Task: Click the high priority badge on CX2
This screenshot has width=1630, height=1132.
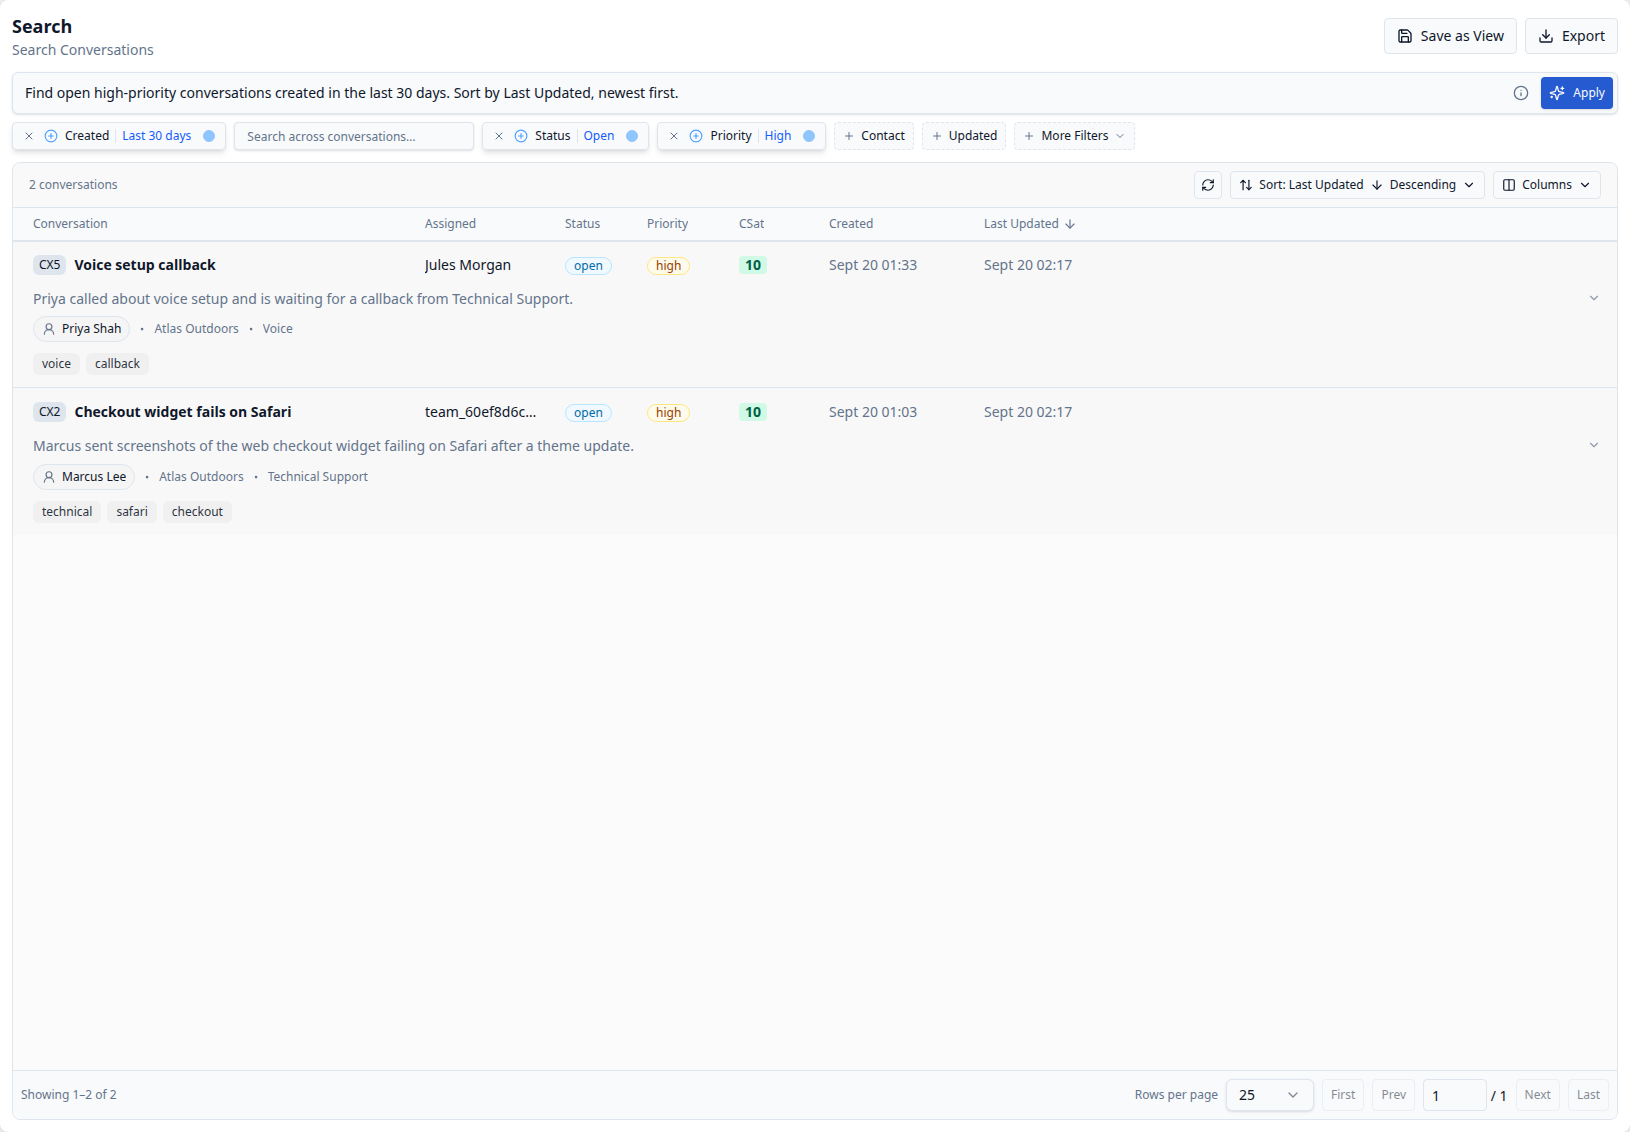Action: [x=668, y=413]
